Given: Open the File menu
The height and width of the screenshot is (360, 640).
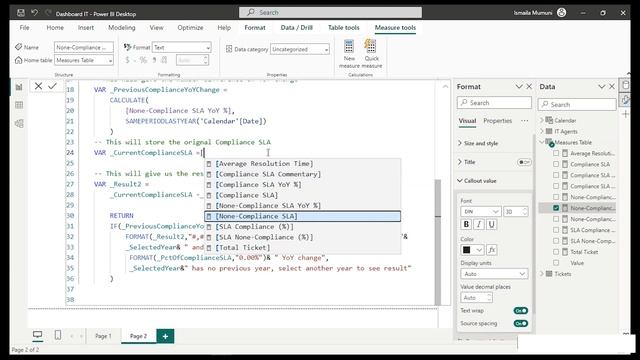Looking at the screenshot, I should pos(24,27).
